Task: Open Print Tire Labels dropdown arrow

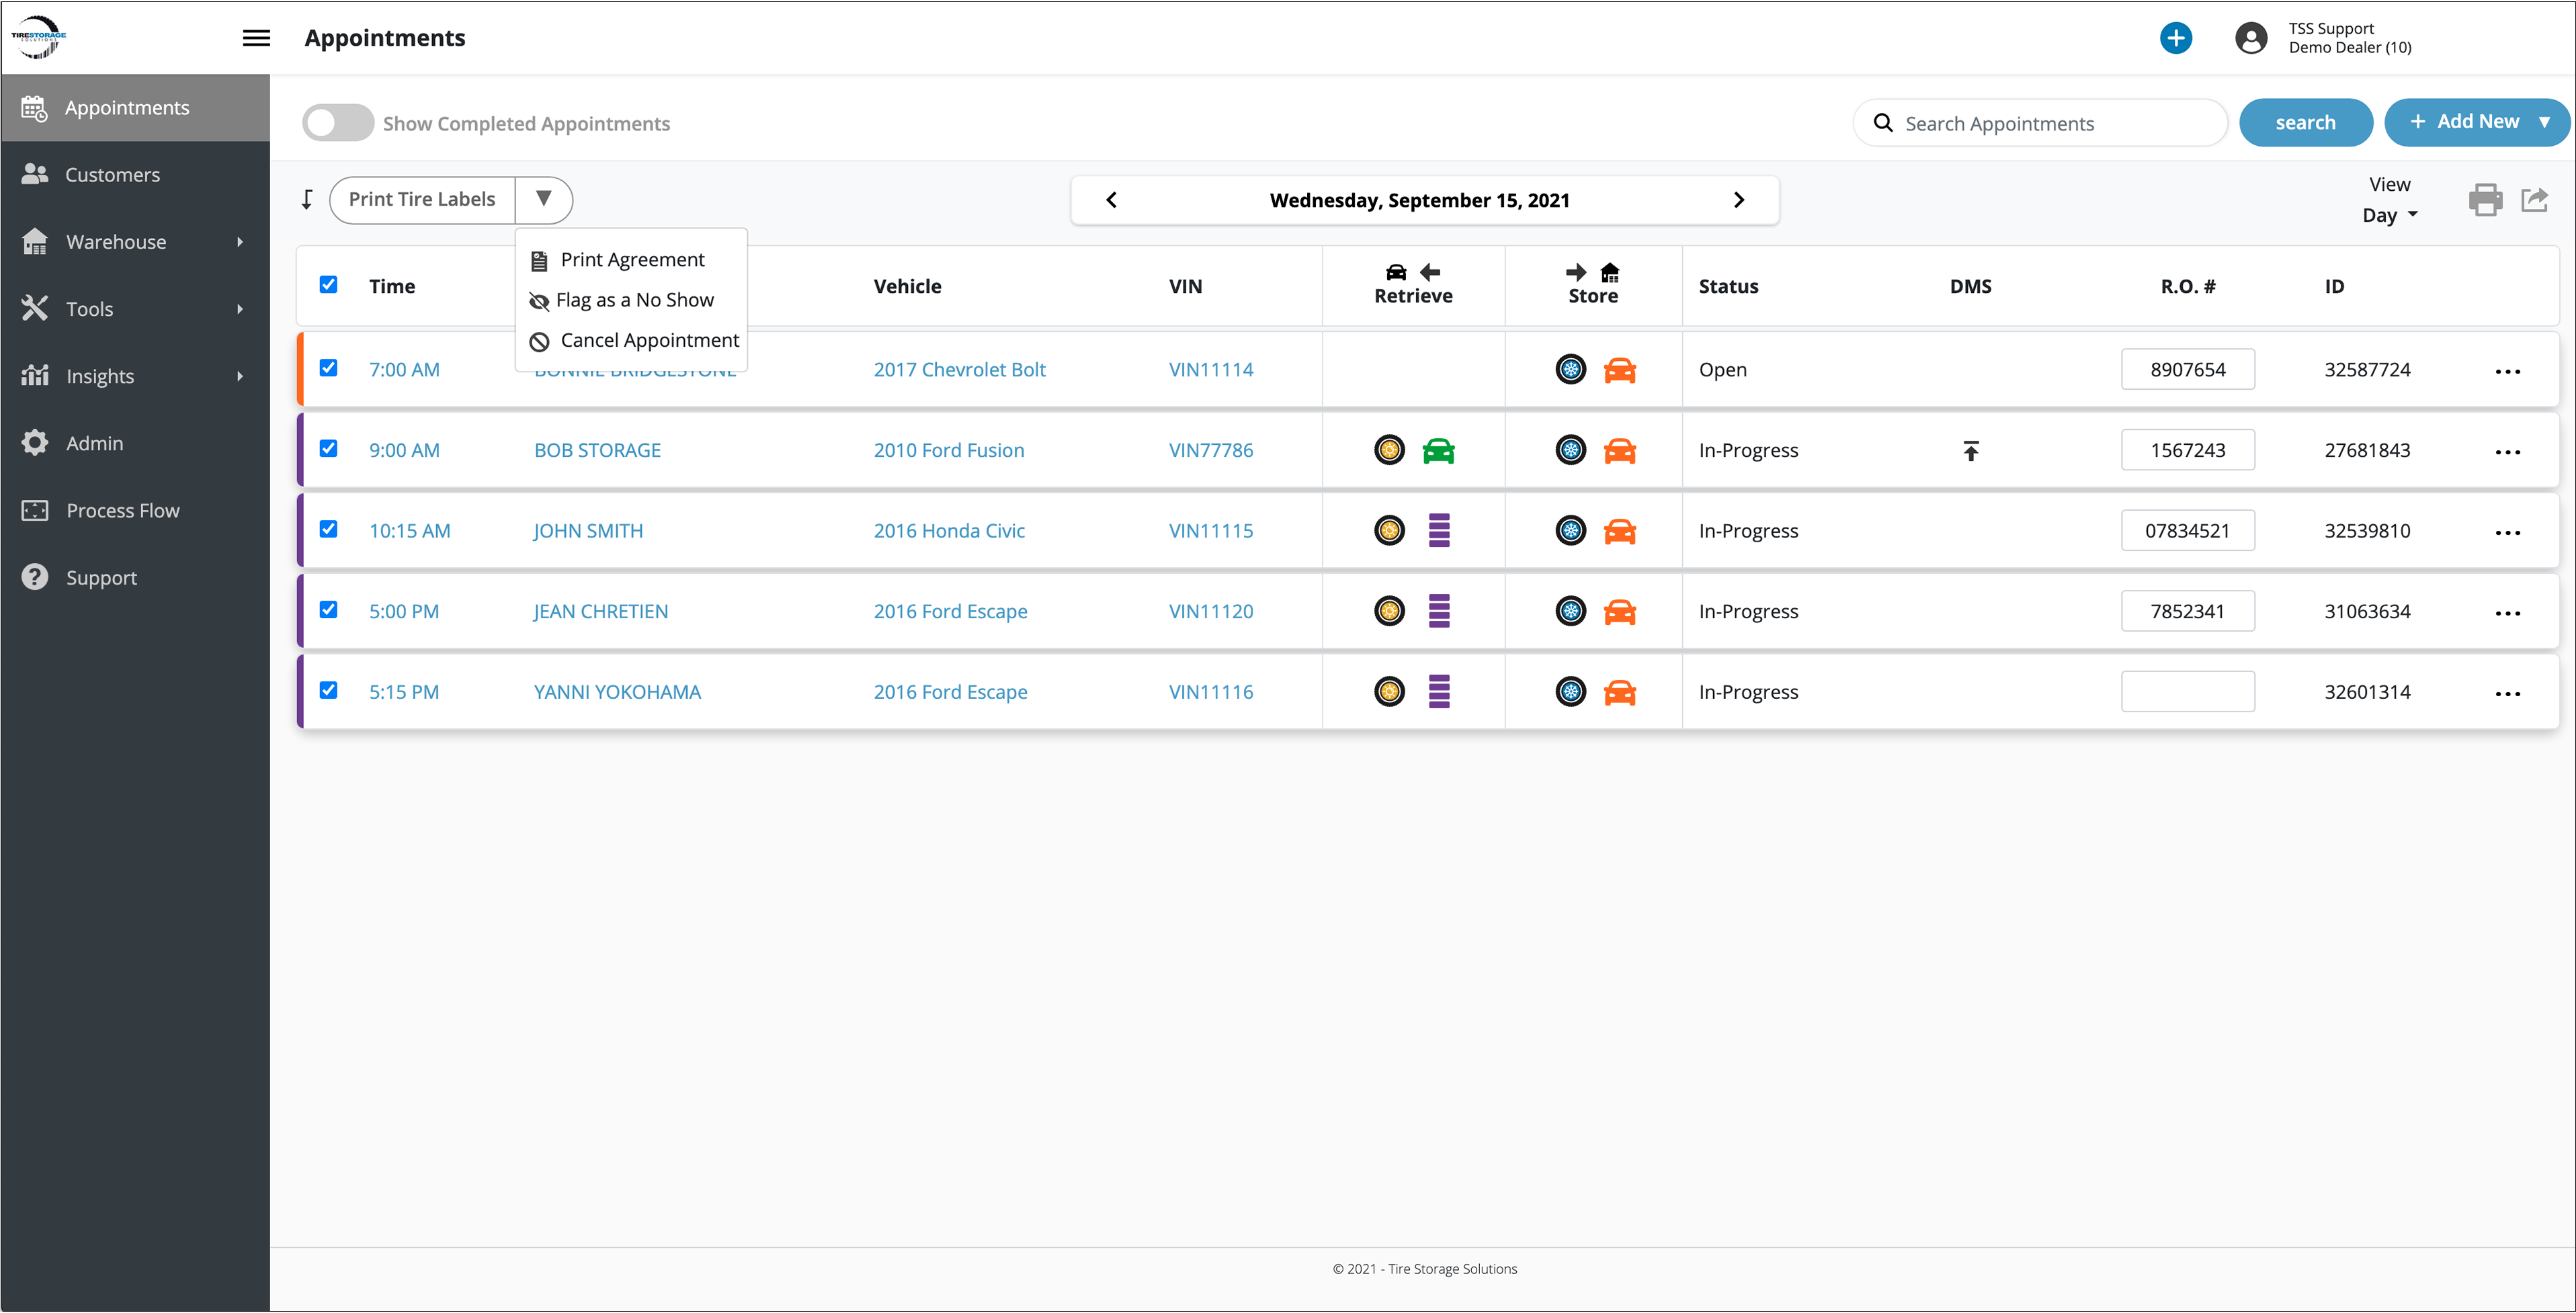Action: [x=543, y=199]
